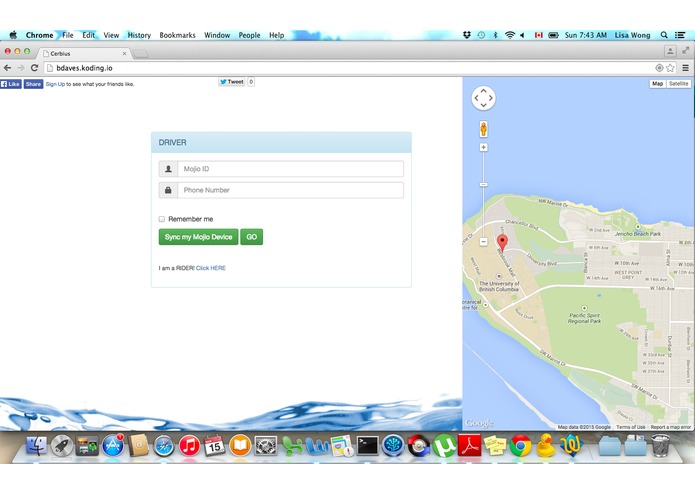
Task: Click the Facebook Like button
Action: 11,84
